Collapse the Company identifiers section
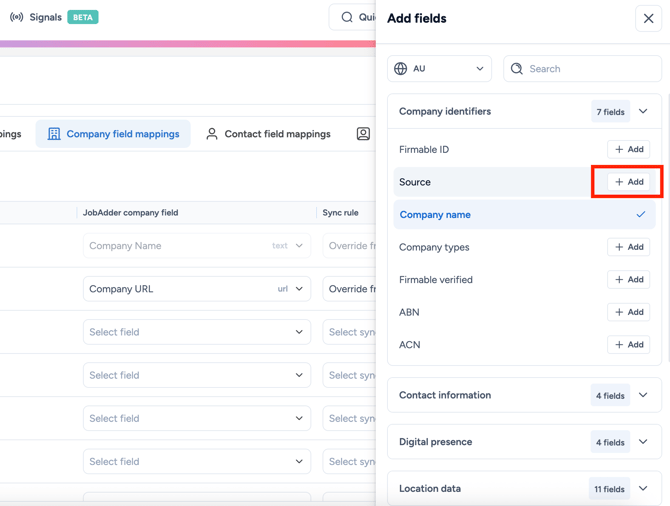This screenshot has width=670, height=506. pyautogui.click(x=643, y=112)
